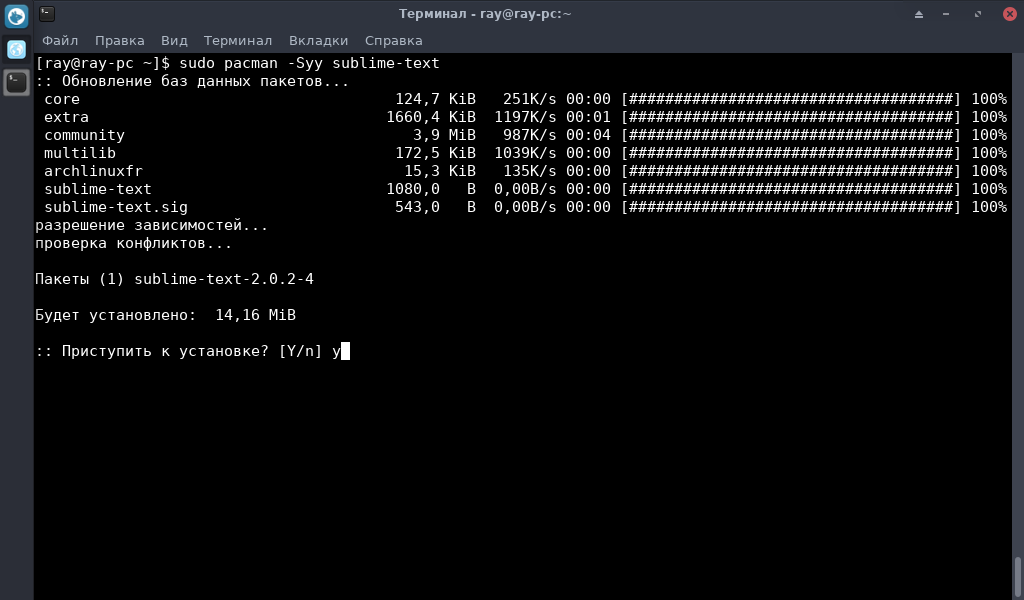This screenshot has height=600, width=1024.
Task: Show the Вкладки menu
Action: pos(318,41)
